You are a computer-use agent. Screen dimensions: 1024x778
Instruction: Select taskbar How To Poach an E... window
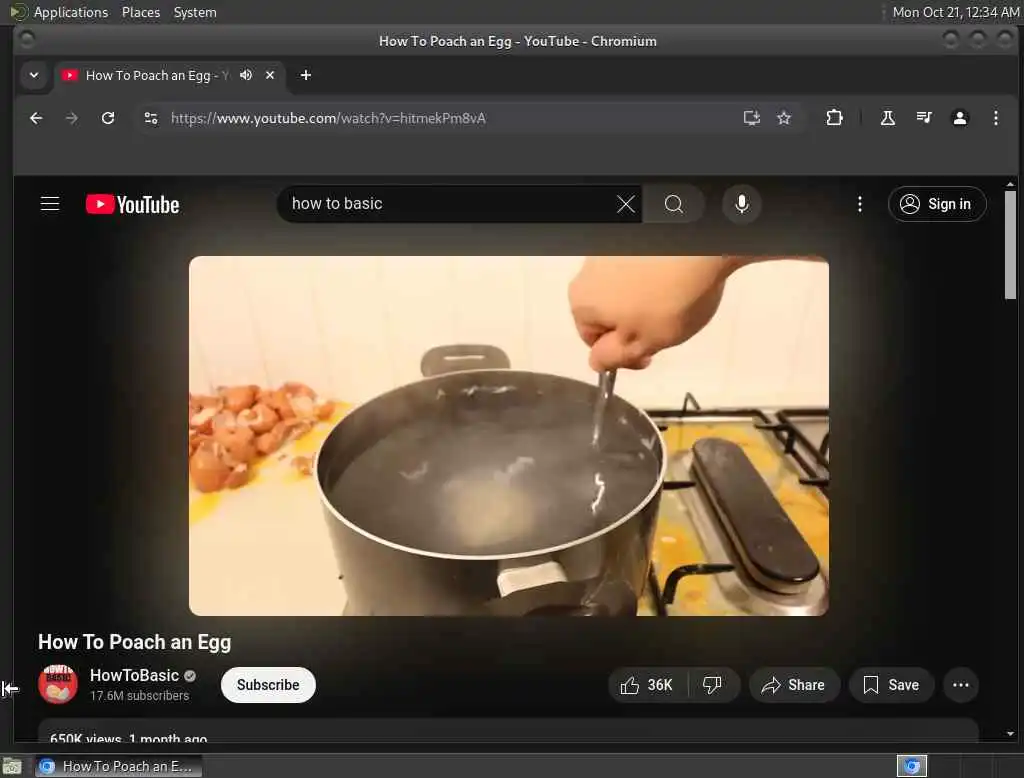118,766
